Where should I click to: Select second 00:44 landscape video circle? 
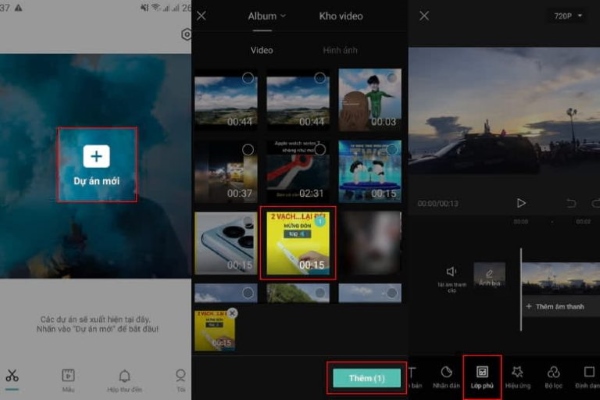click(320, 78)
